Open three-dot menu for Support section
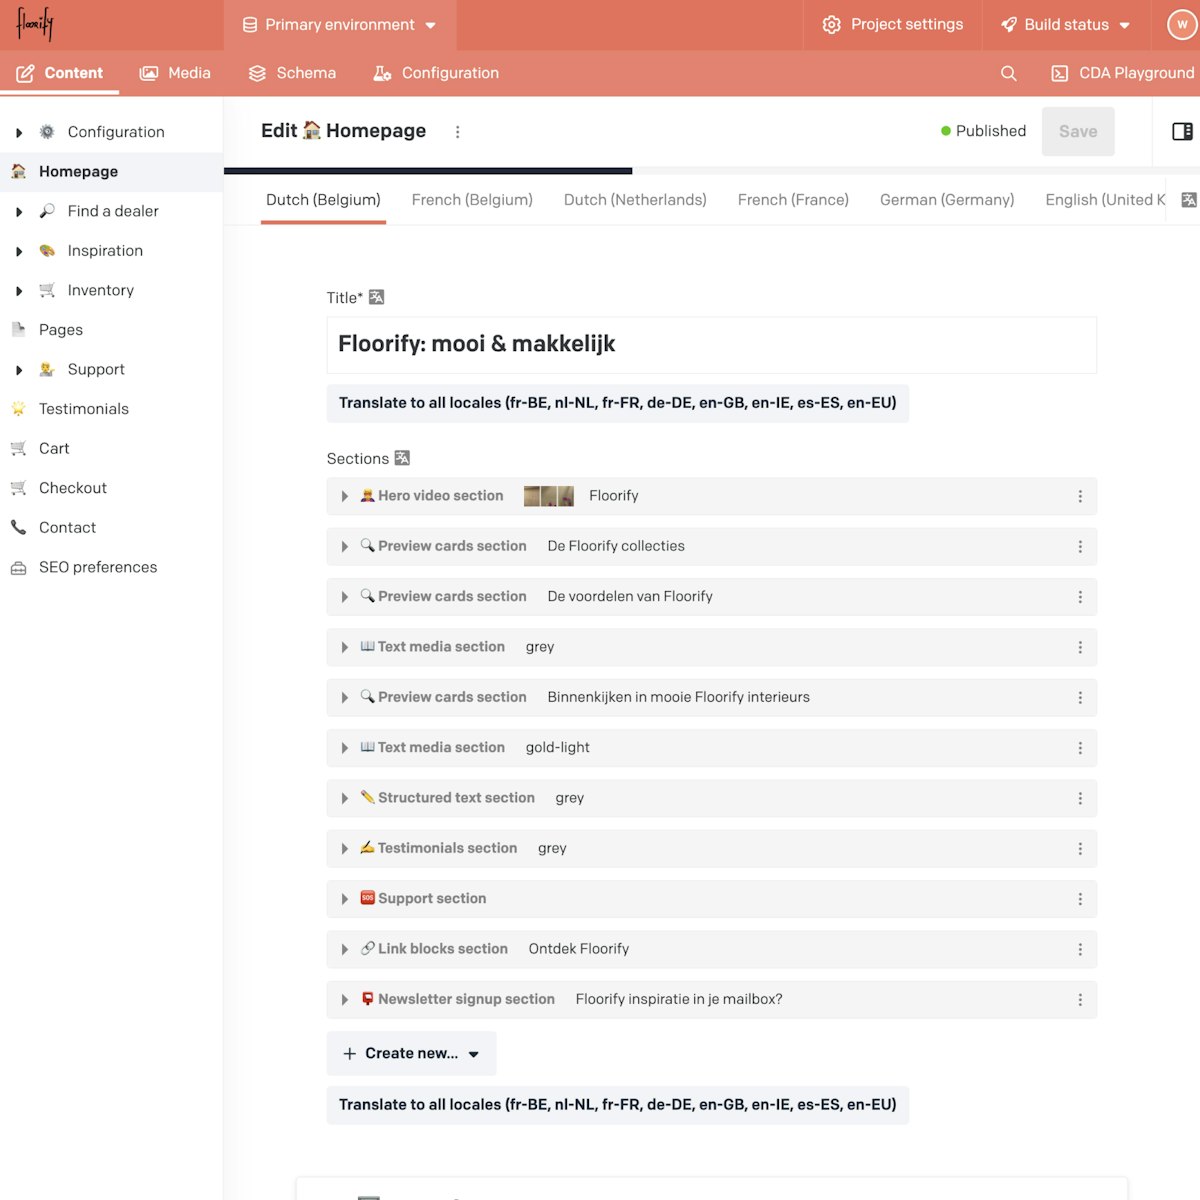The width and height of the screenshot is (1200, 1200). point(1080,899)
